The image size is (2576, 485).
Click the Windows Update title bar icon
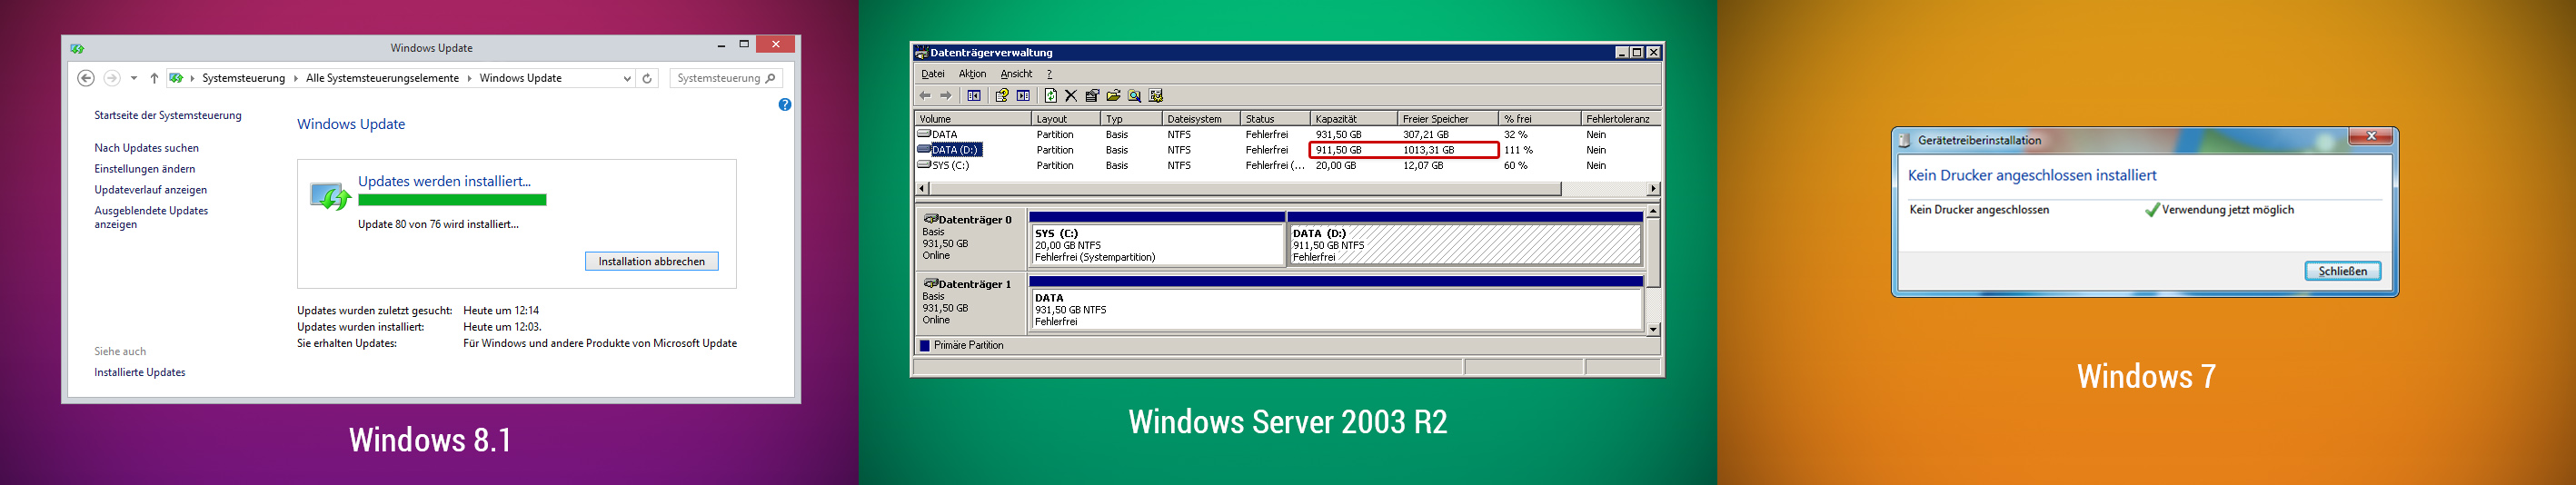[x=77, y=48]
